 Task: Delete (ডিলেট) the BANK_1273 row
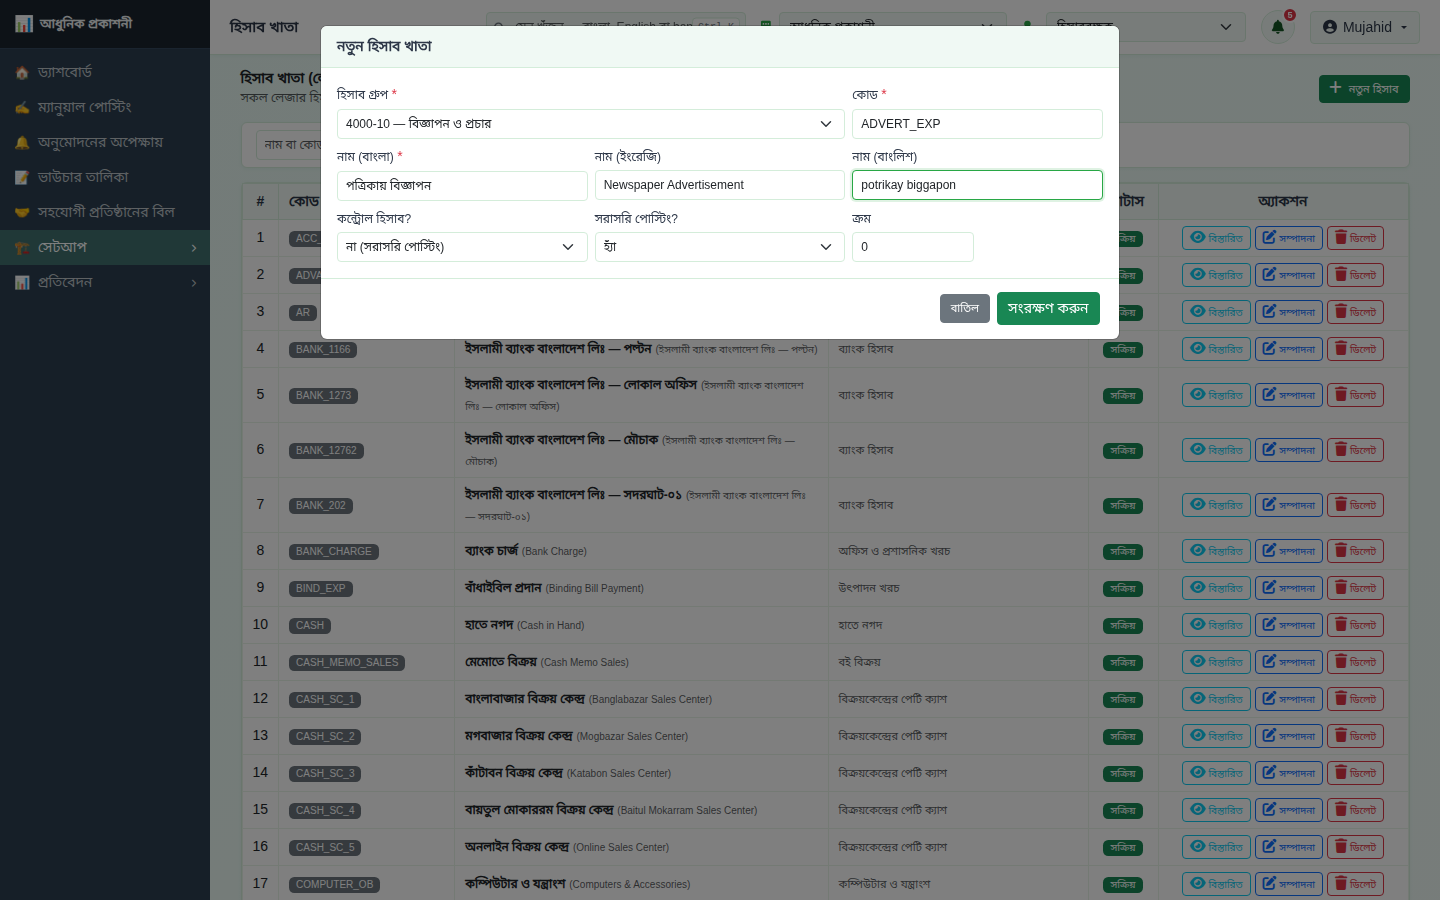tap(1355, 395)
